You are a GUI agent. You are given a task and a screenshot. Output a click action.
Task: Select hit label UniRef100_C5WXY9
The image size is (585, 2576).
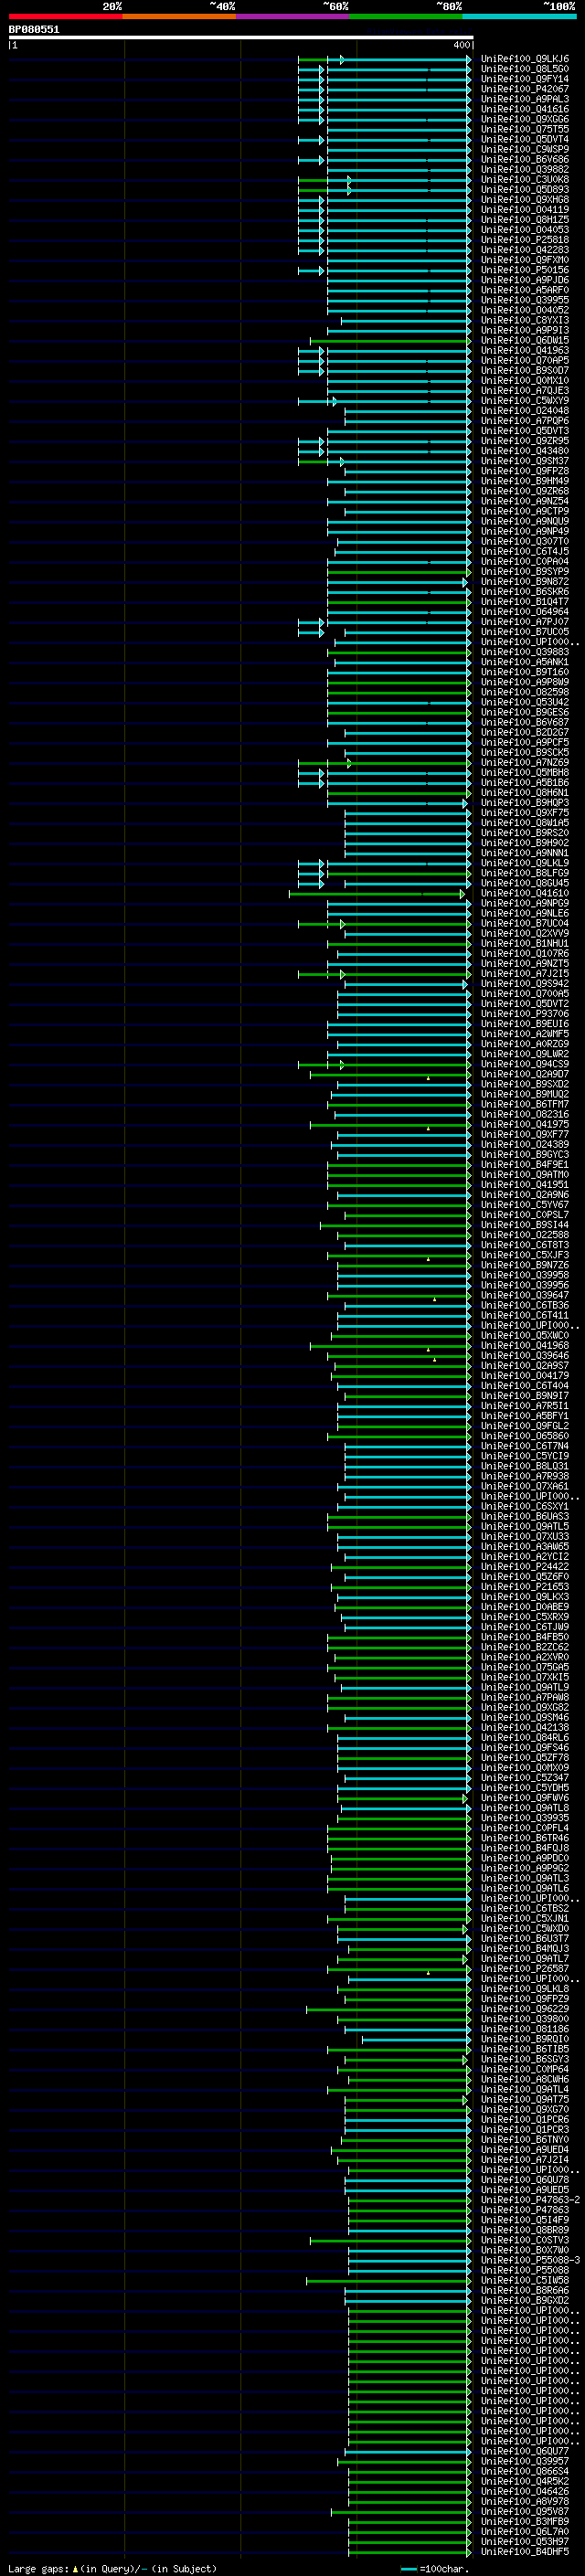click(525, 401)
